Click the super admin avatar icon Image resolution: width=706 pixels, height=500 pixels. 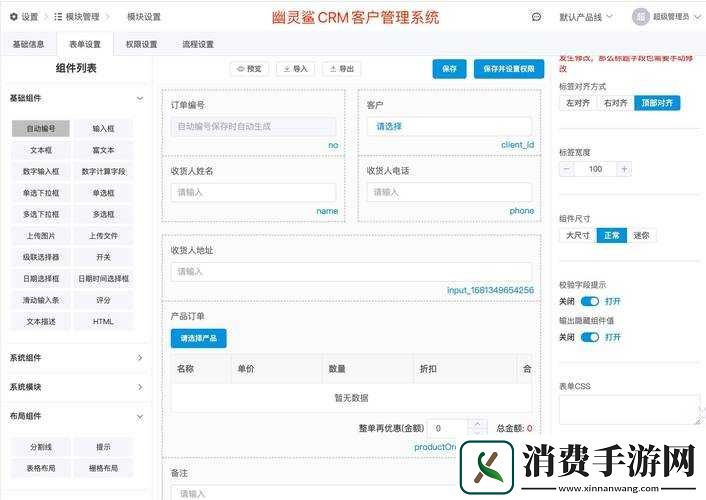640,17
